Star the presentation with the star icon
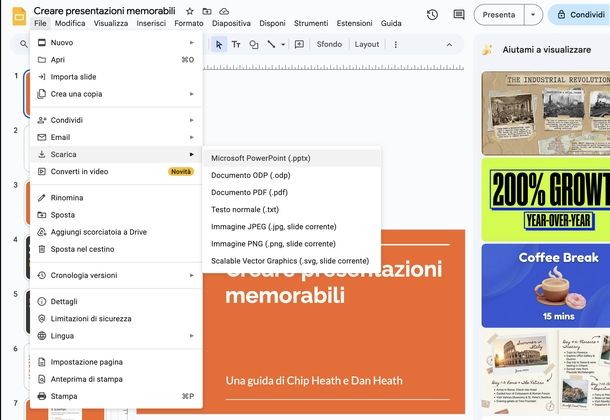The height and width of the screenshot is (420, 610). pyautogui.click(x=189, y=11)
